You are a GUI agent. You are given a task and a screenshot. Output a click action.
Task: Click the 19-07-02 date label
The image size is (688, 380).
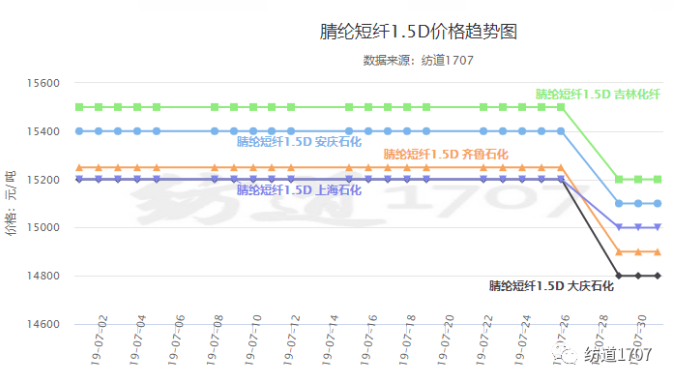pyautogui.click(x=99, y=340)
